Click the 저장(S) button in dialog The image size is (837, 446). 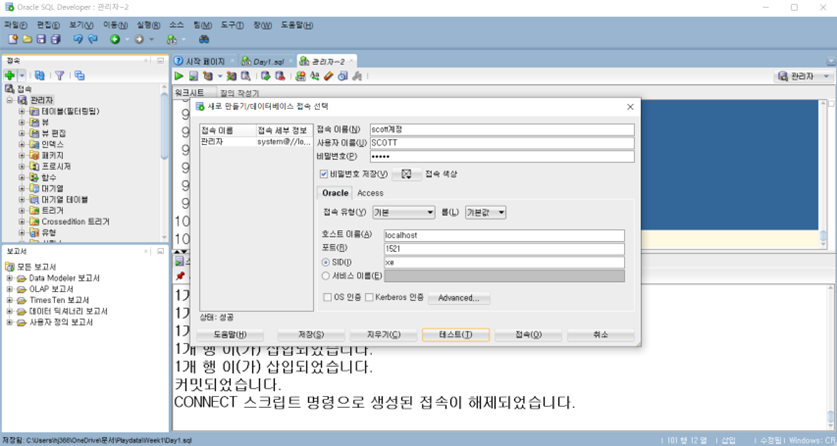click(x=311, y=334)
